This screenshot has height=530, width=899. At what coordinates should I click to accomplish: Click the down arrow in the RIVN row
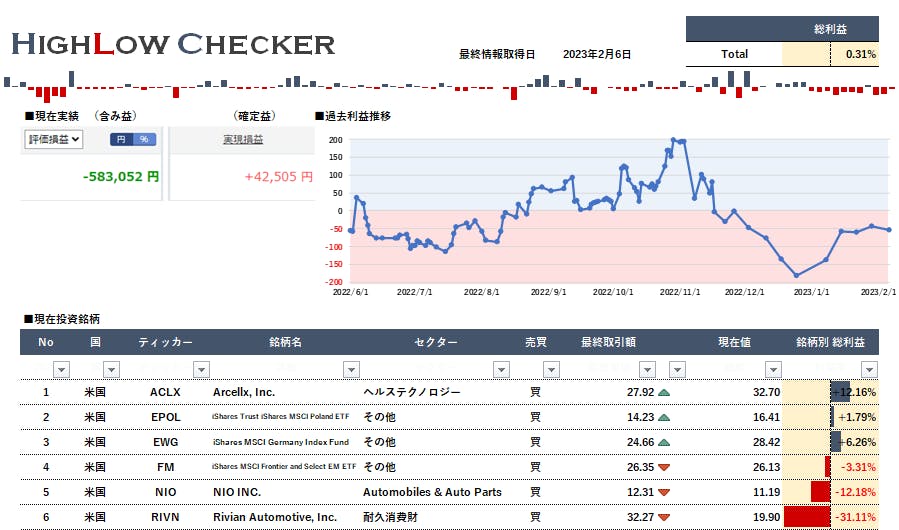pos(665,517)
